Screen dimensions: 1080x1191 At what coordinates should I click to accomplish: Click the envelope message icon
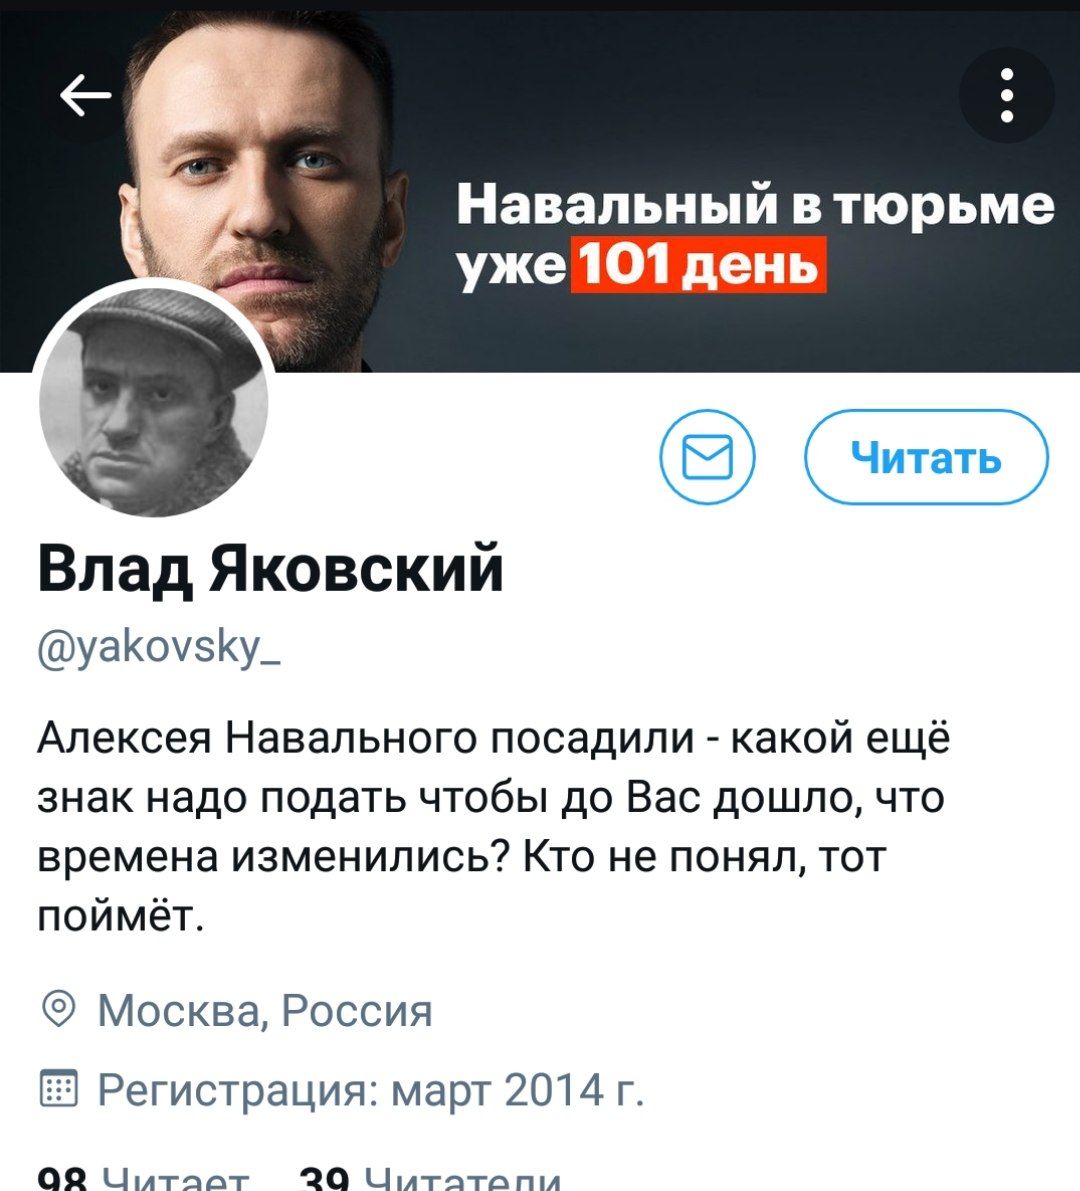click(x=707, y=456)
